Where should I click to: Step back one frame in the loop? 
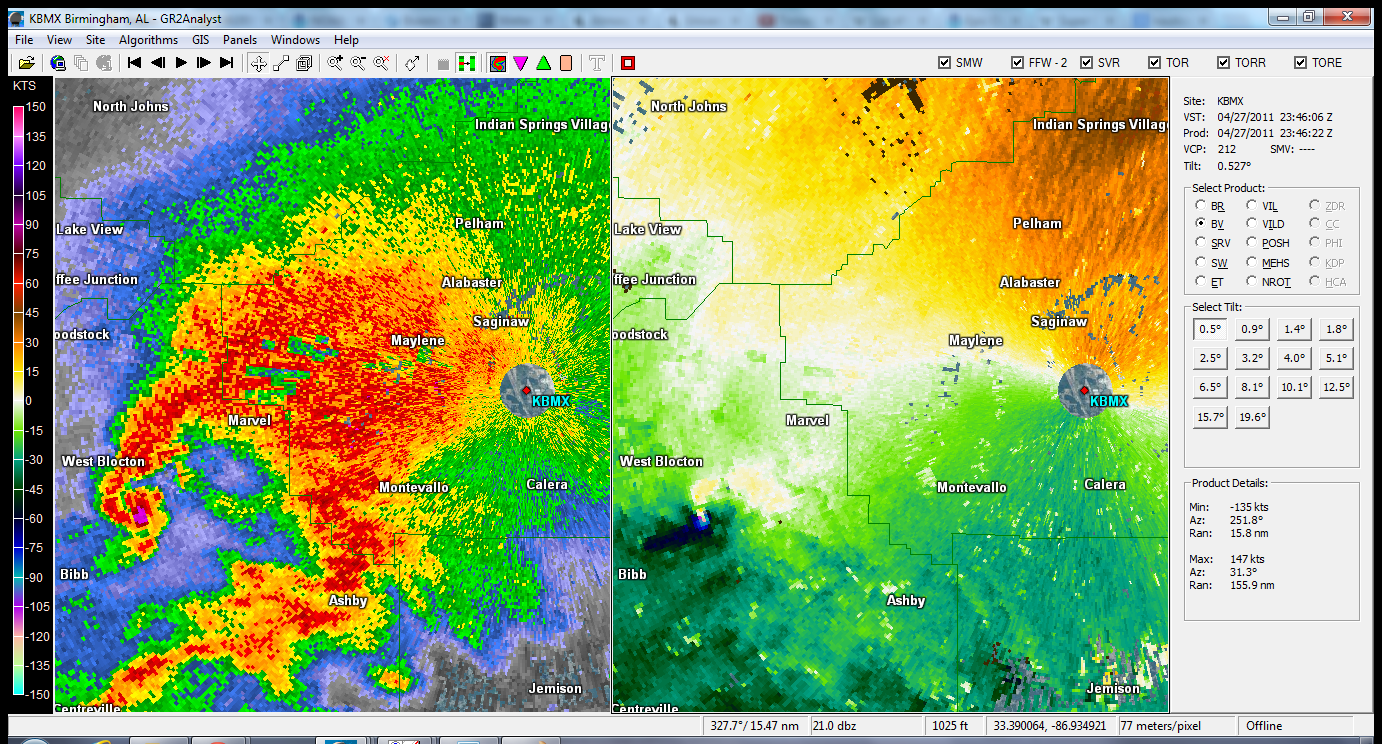(158, 63)
